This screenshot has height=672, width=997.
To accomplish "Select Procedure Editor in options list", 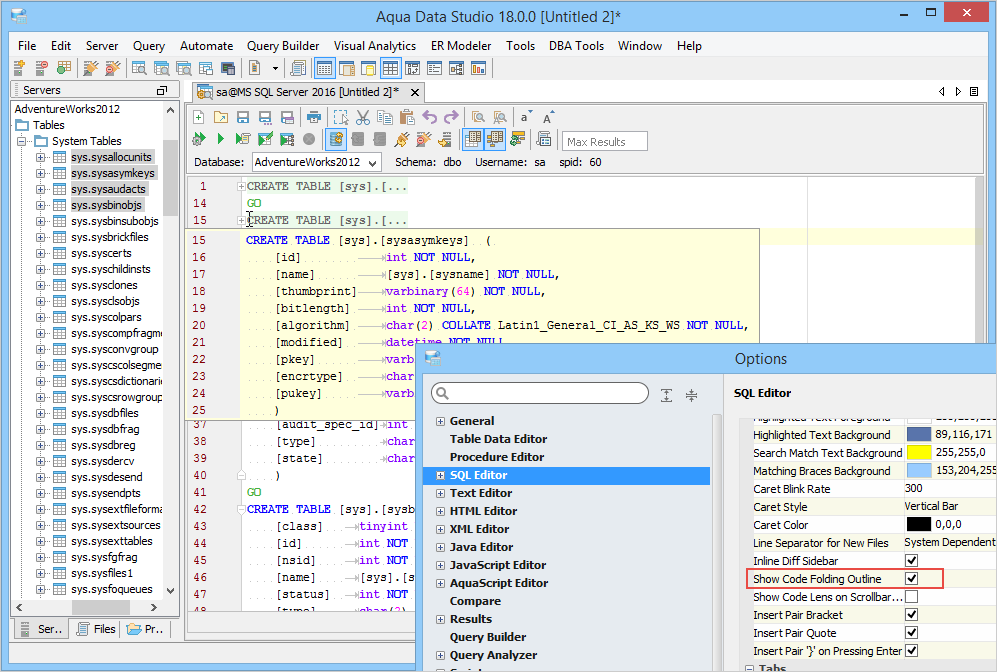I will [x=497, y=457].
